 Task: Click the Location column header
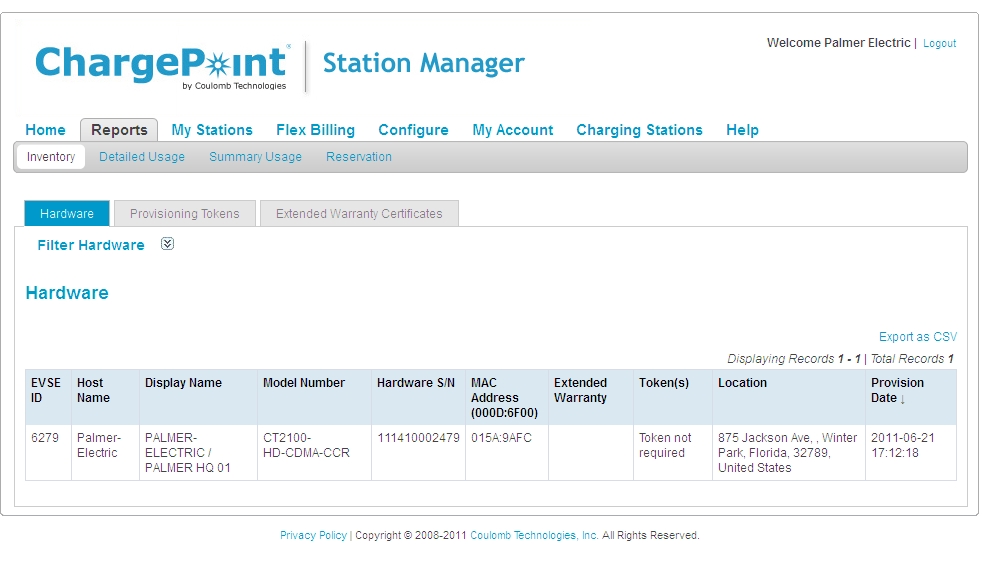point(788,397)
